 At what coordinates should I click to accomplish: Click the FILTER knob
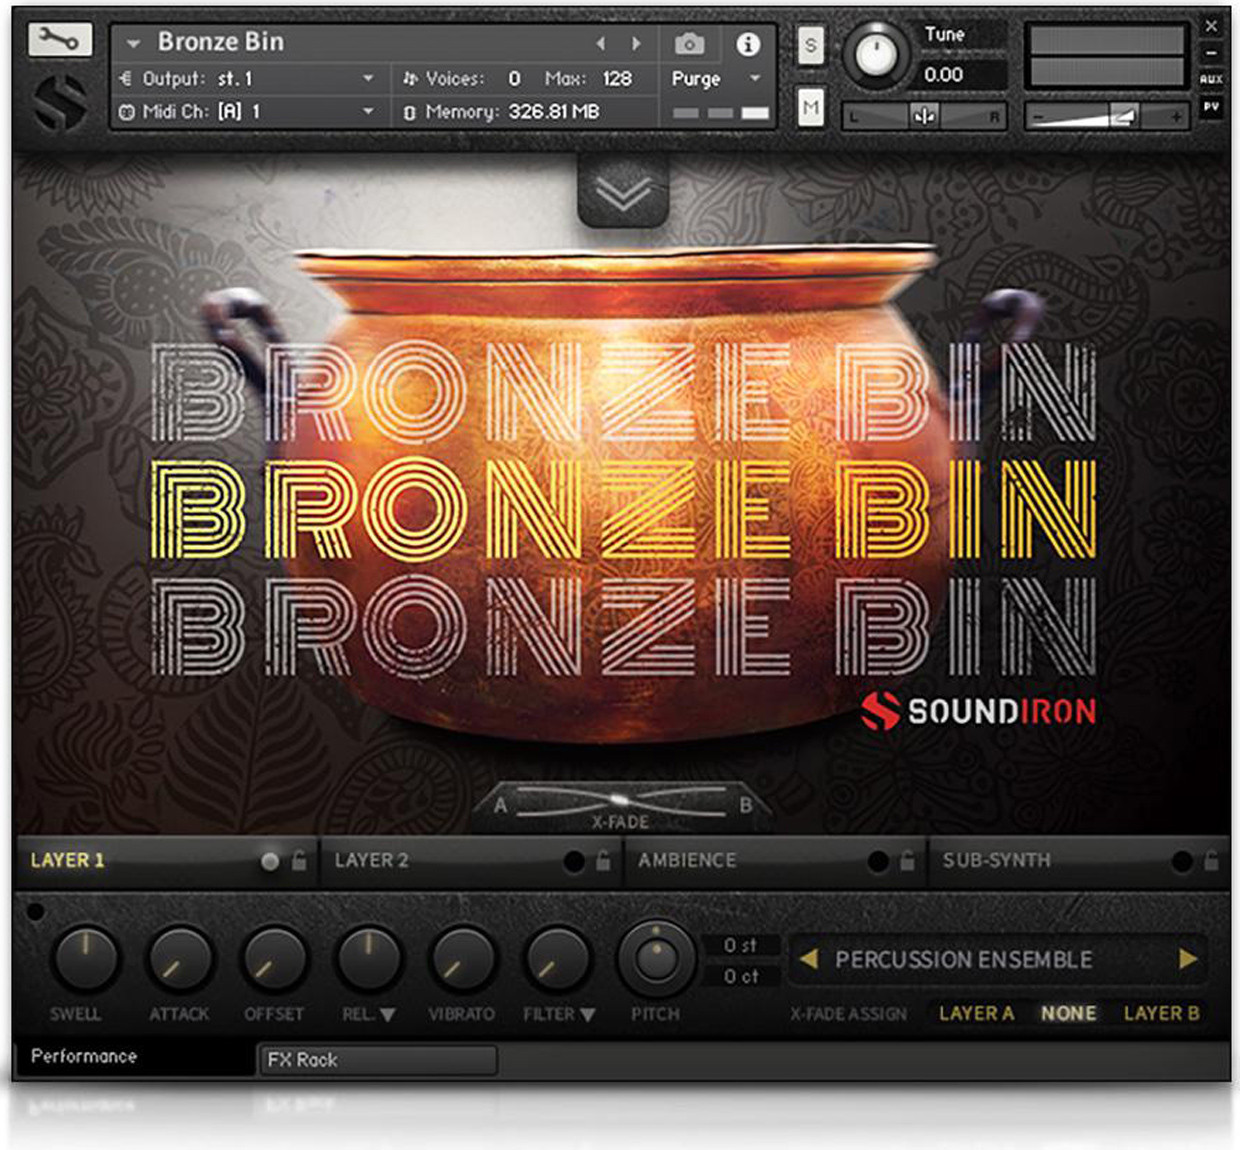tap(556, 958)
